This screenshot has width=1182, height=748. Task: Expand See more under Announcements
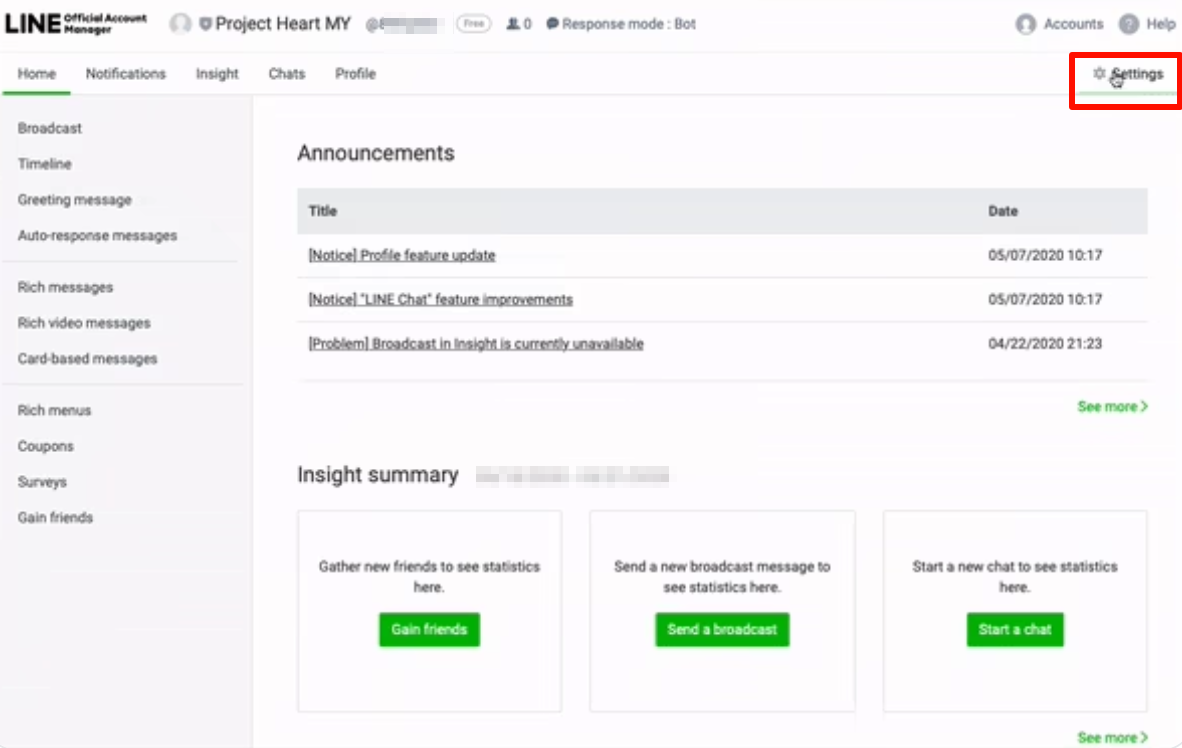click(x=1112, y=407)
